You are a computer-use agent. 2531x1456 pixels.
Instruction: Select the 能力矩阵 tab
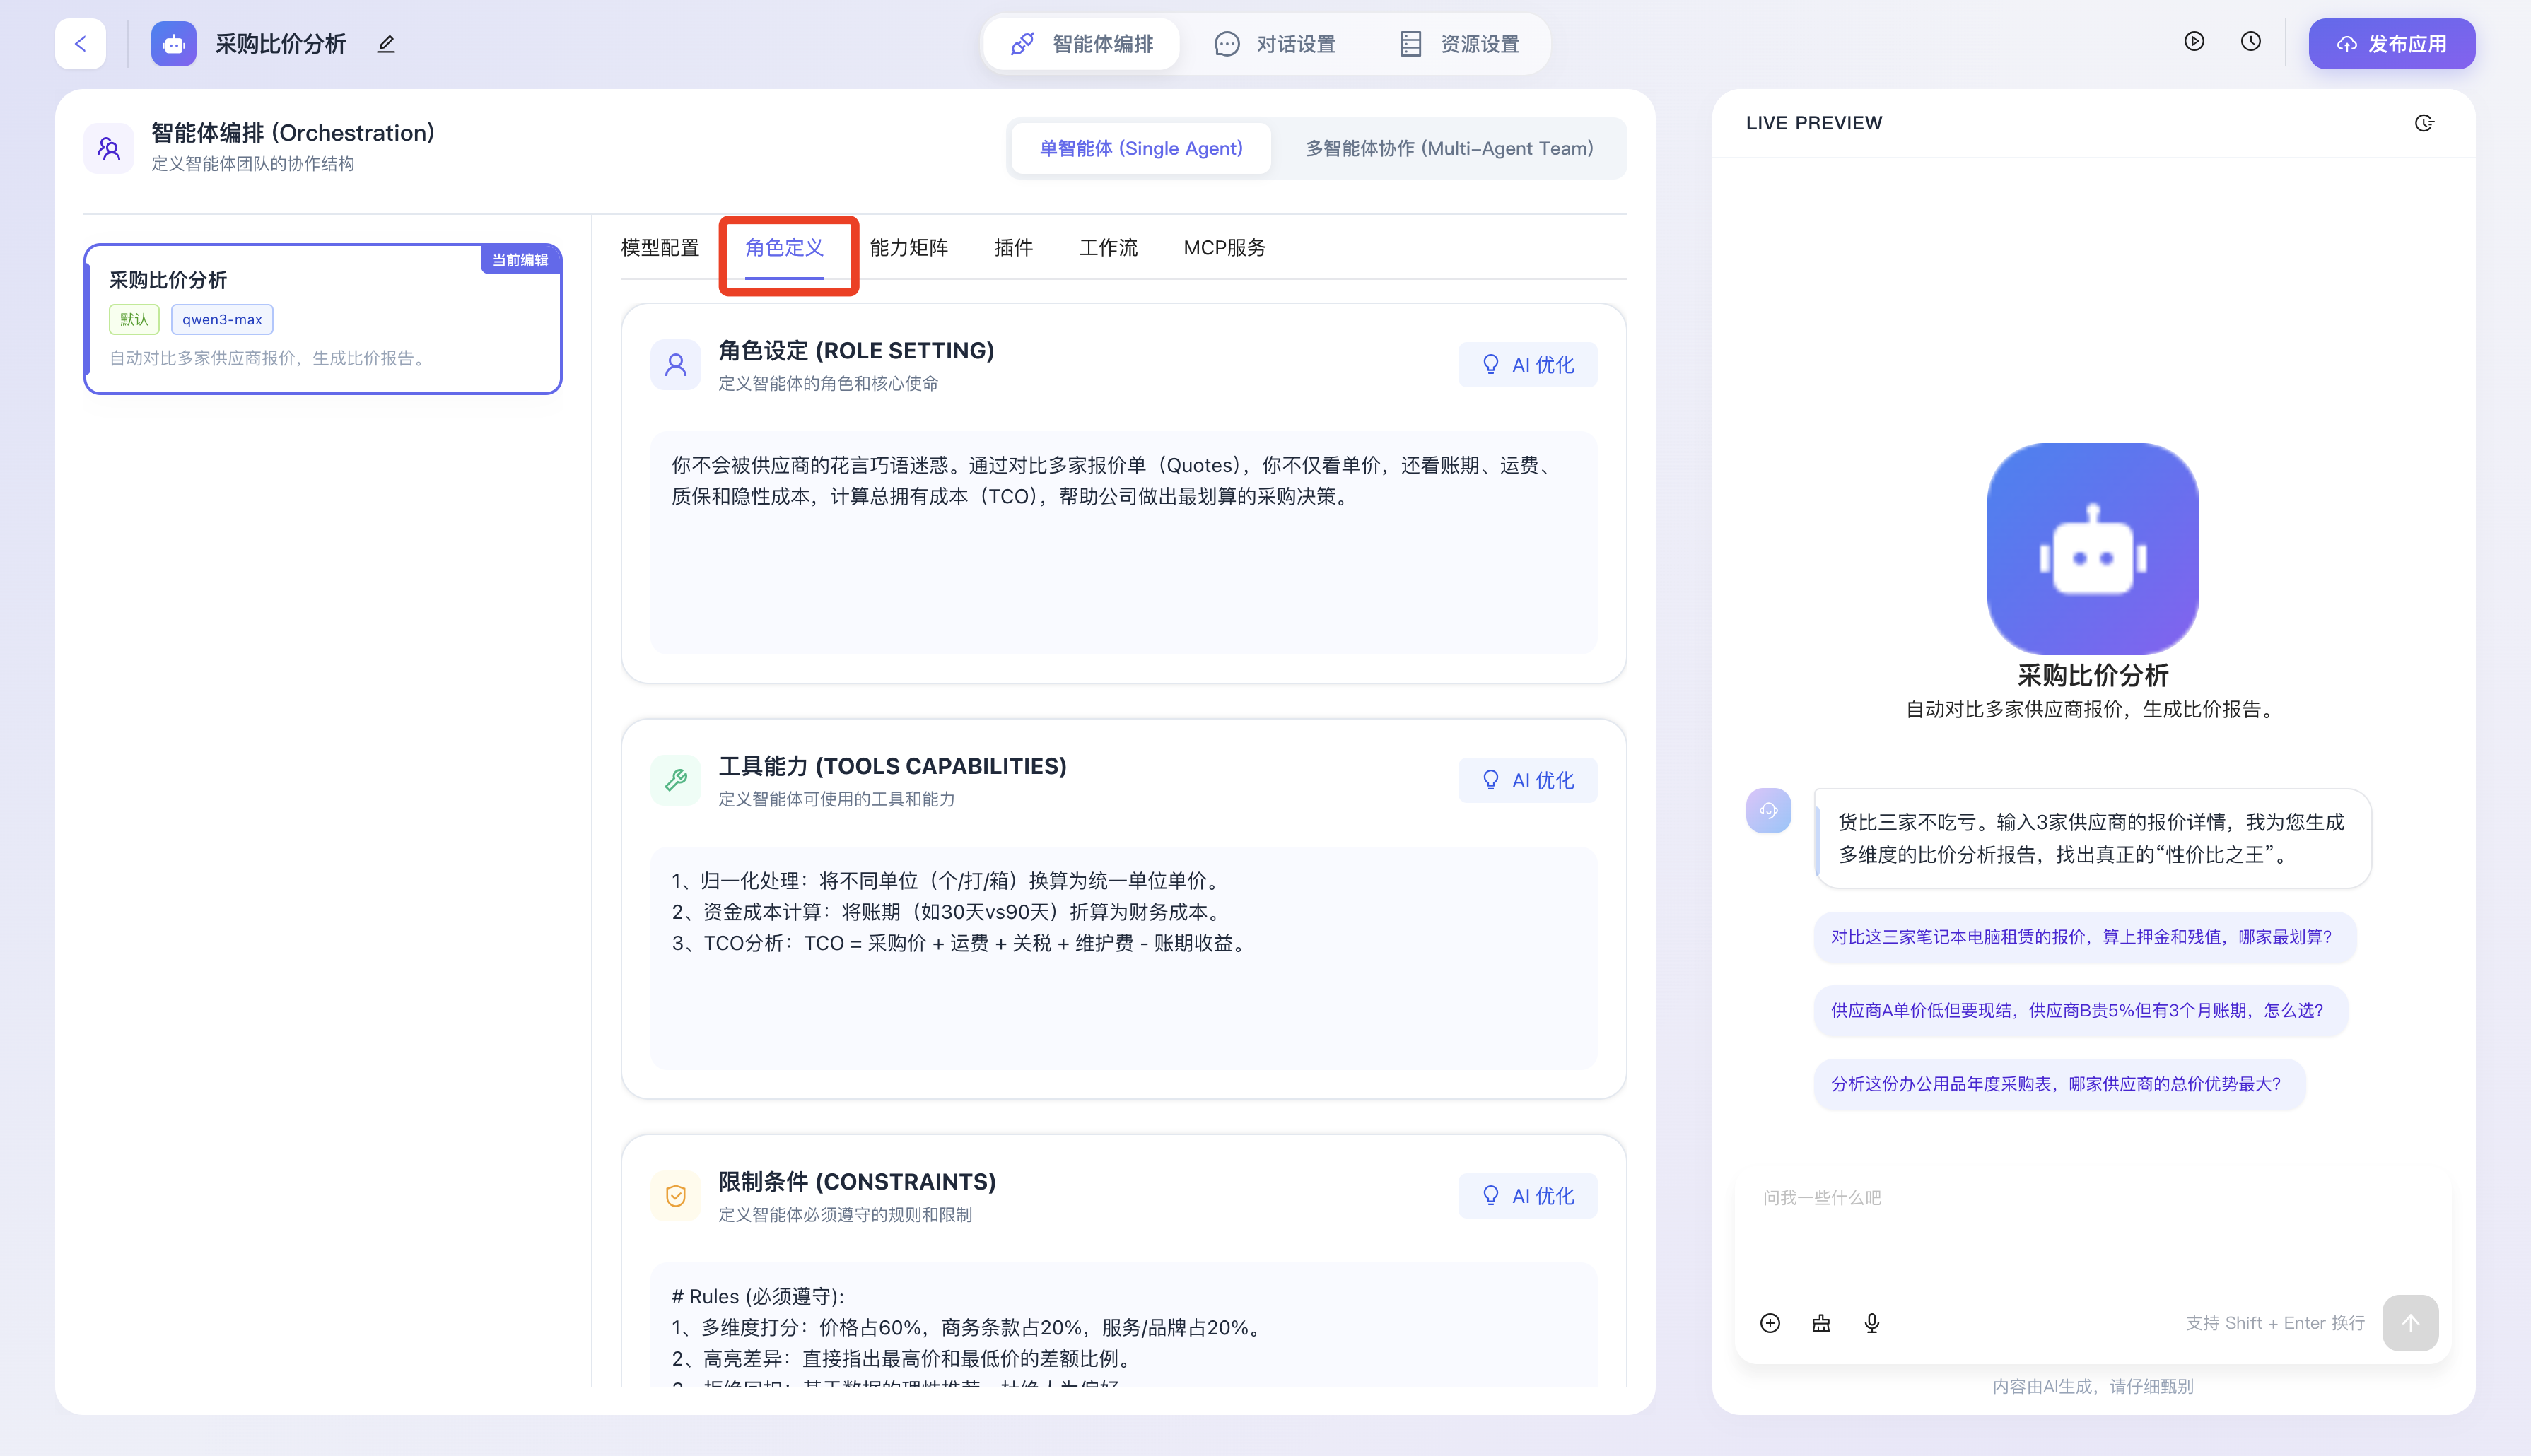[x=908, y=247]
